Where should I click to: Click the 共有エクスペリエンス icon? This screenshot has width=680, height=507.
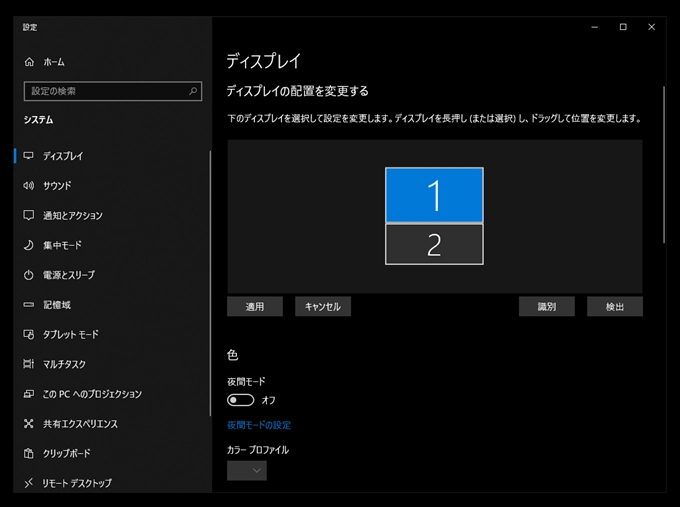[x=29, y=423]
